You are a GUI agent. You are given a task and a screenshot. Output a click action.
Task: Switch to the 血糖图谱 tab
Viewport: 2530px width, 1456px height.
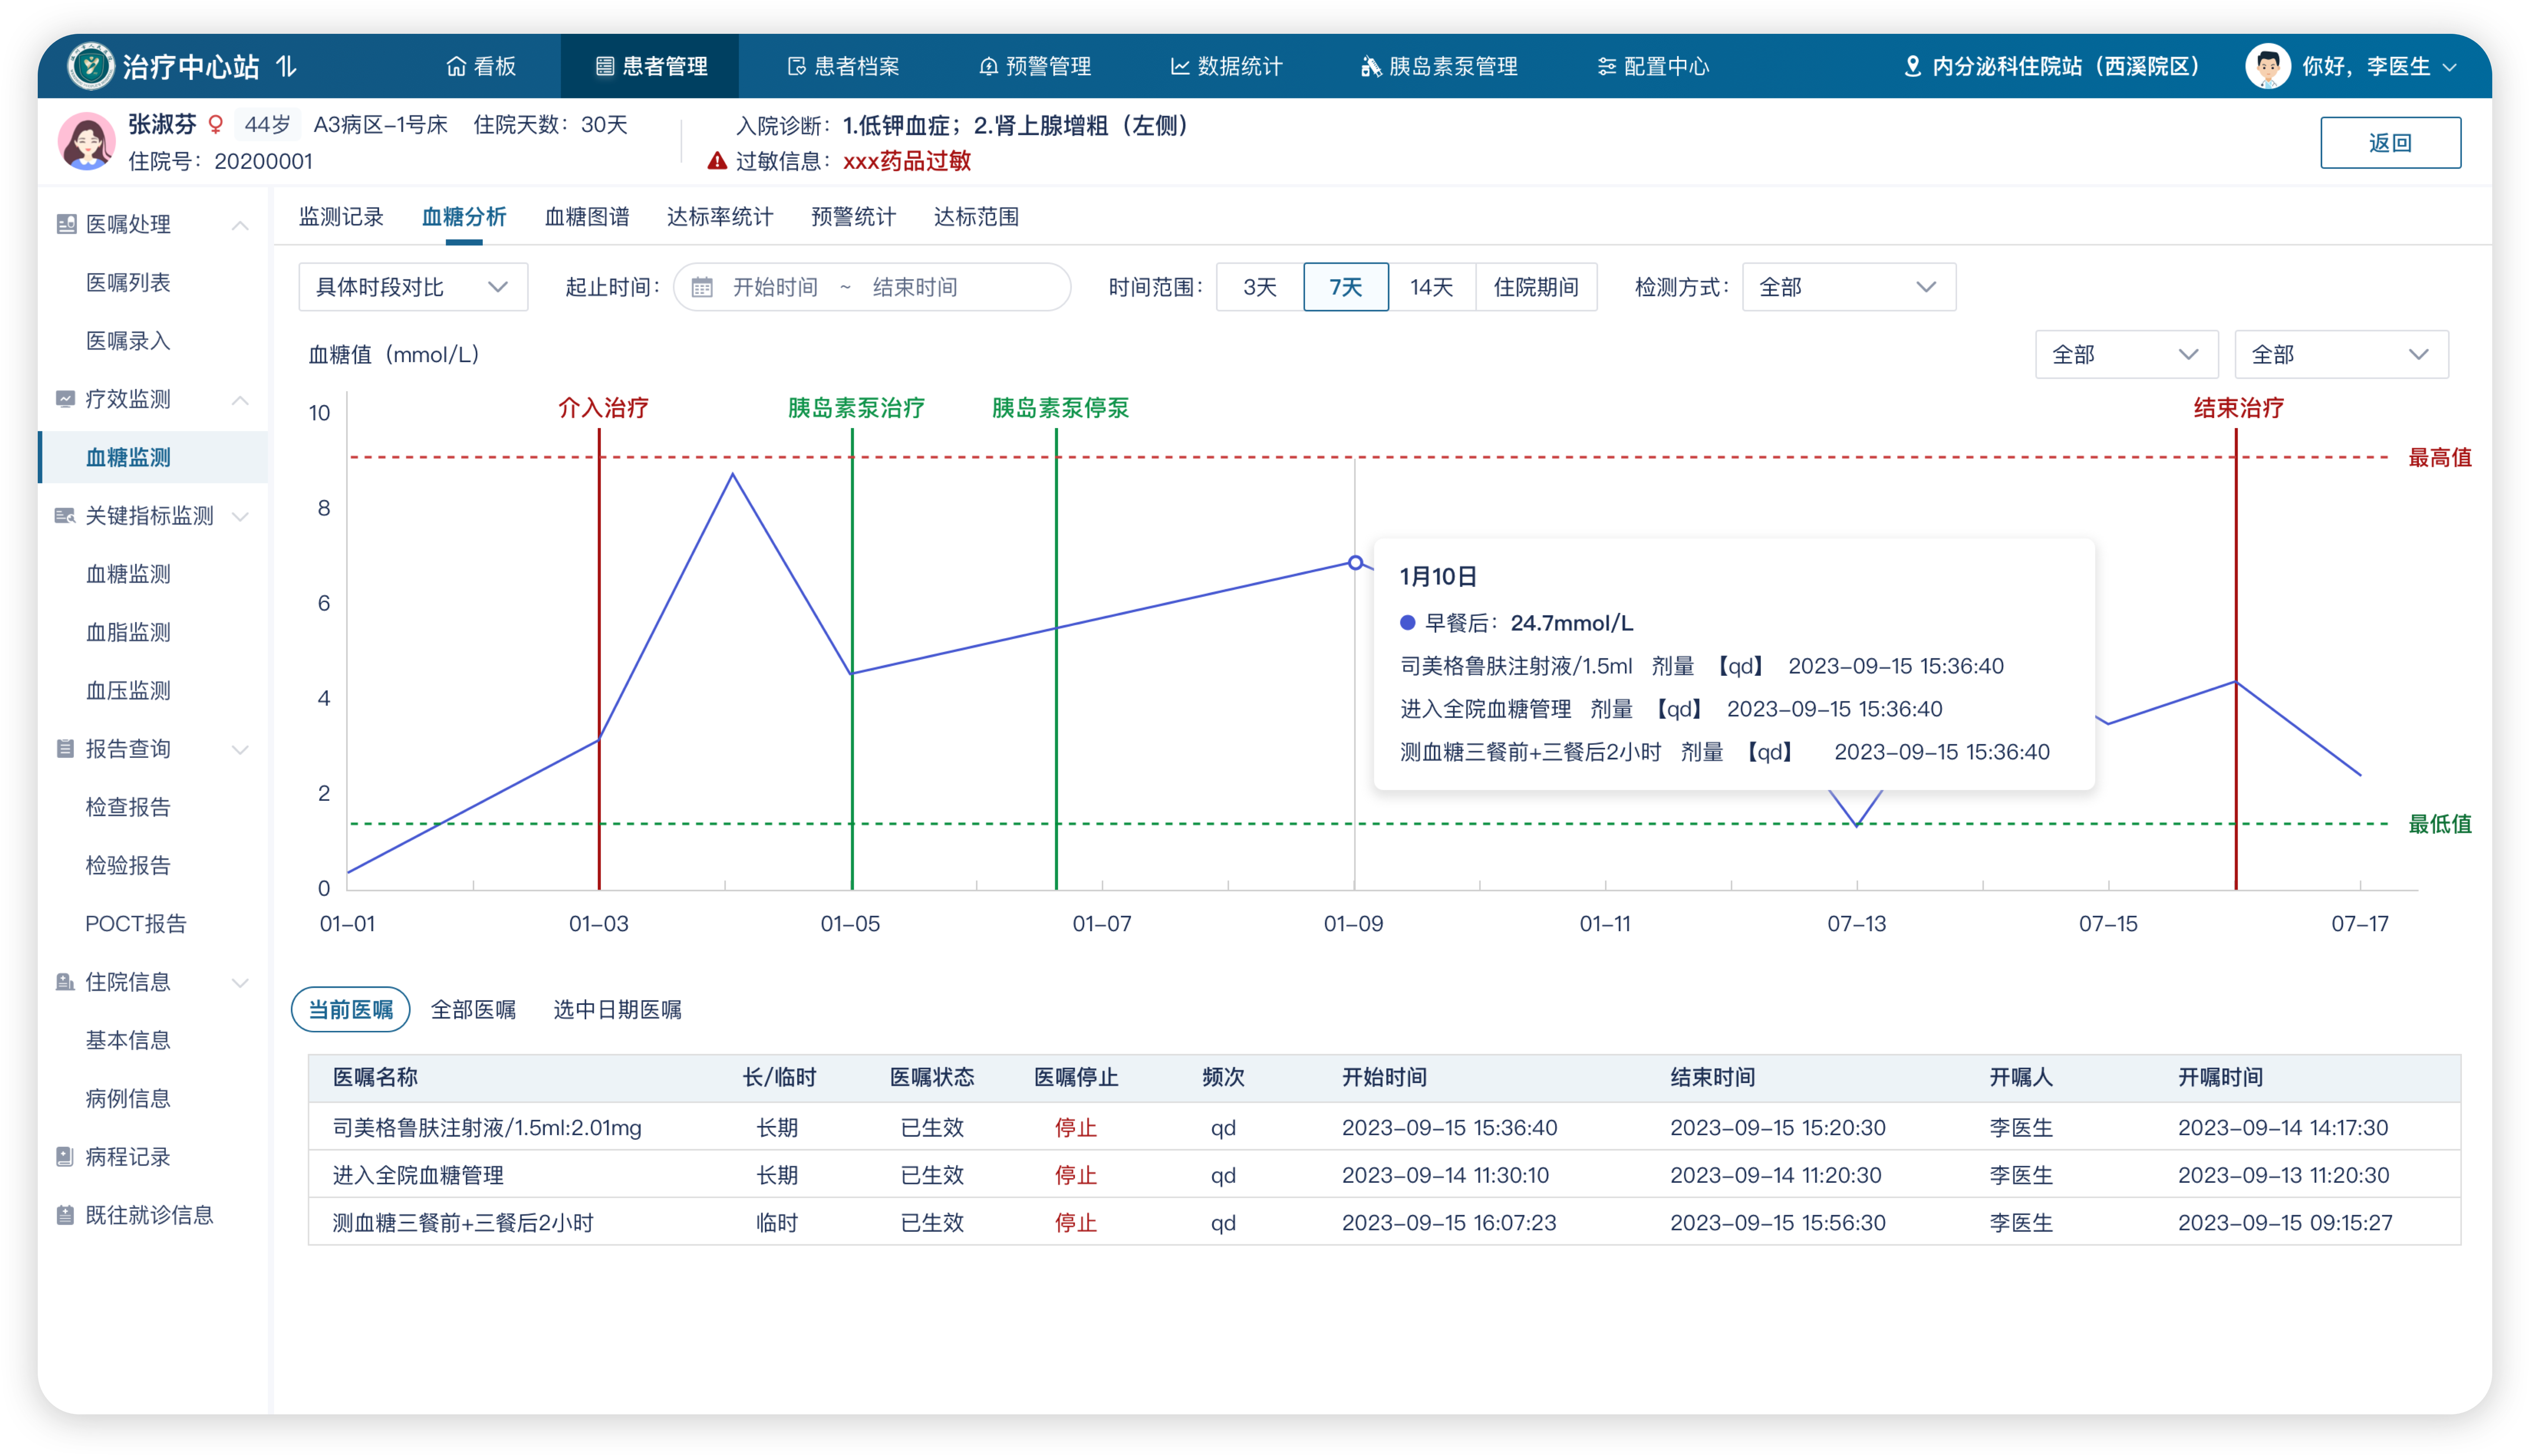(x=587, y=217)
